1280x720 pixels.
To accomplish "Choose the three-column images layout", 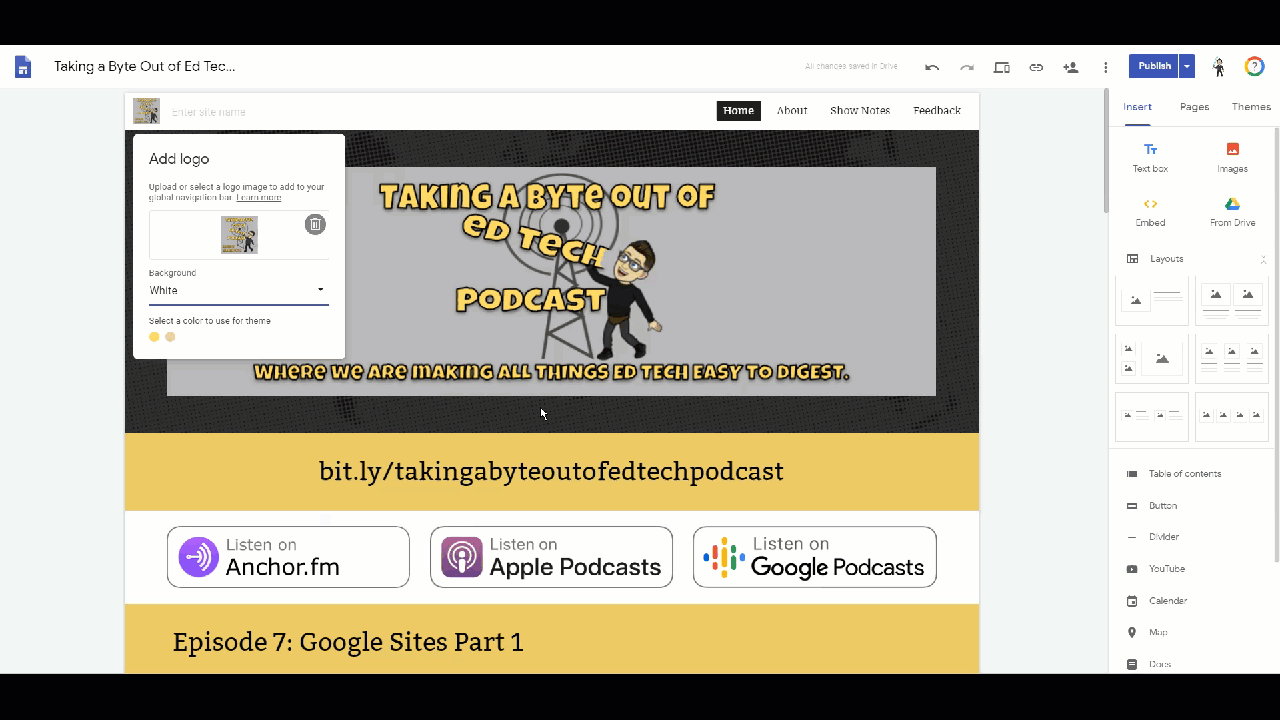I will [1232, 359].
